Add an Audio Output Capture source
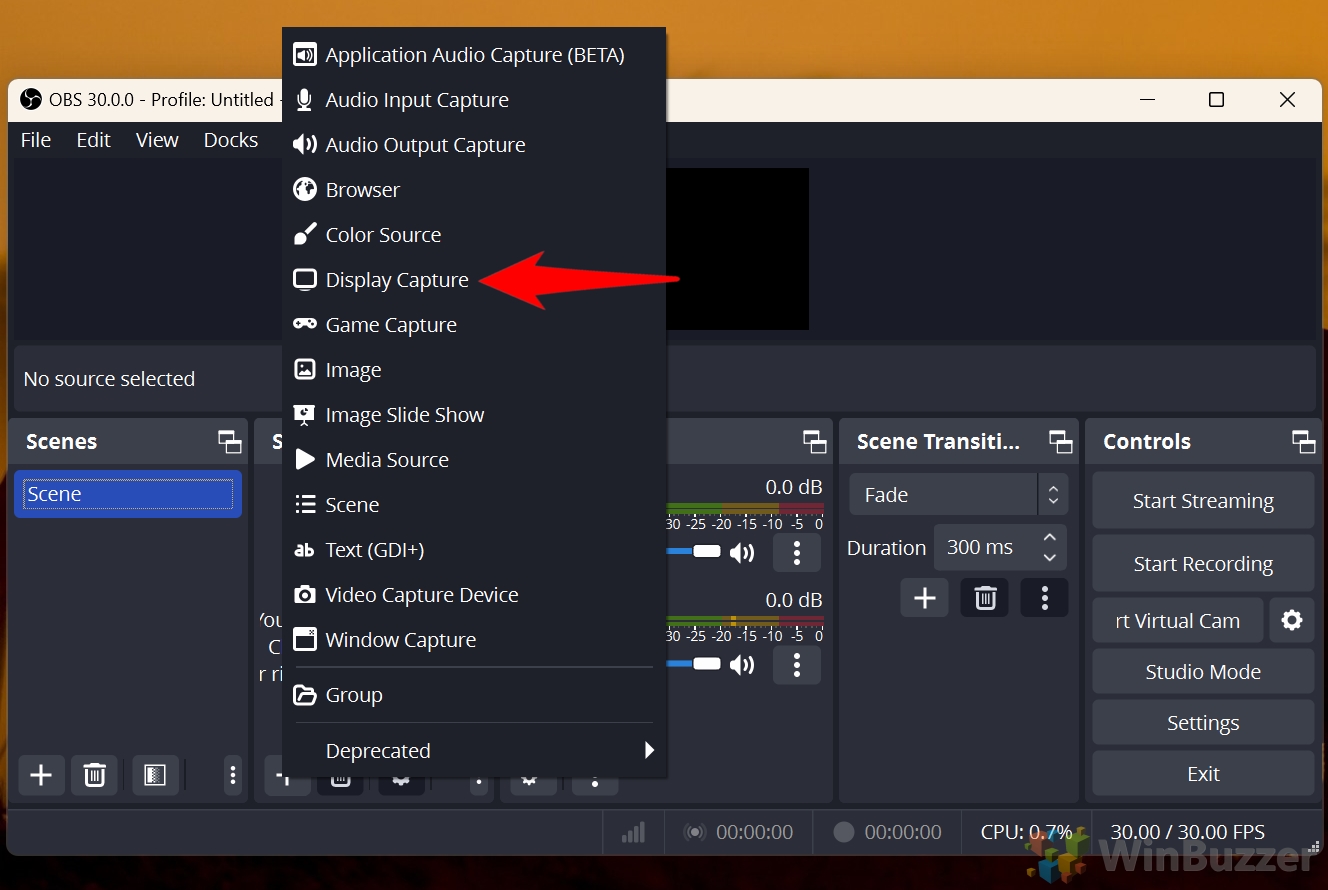 474,145
